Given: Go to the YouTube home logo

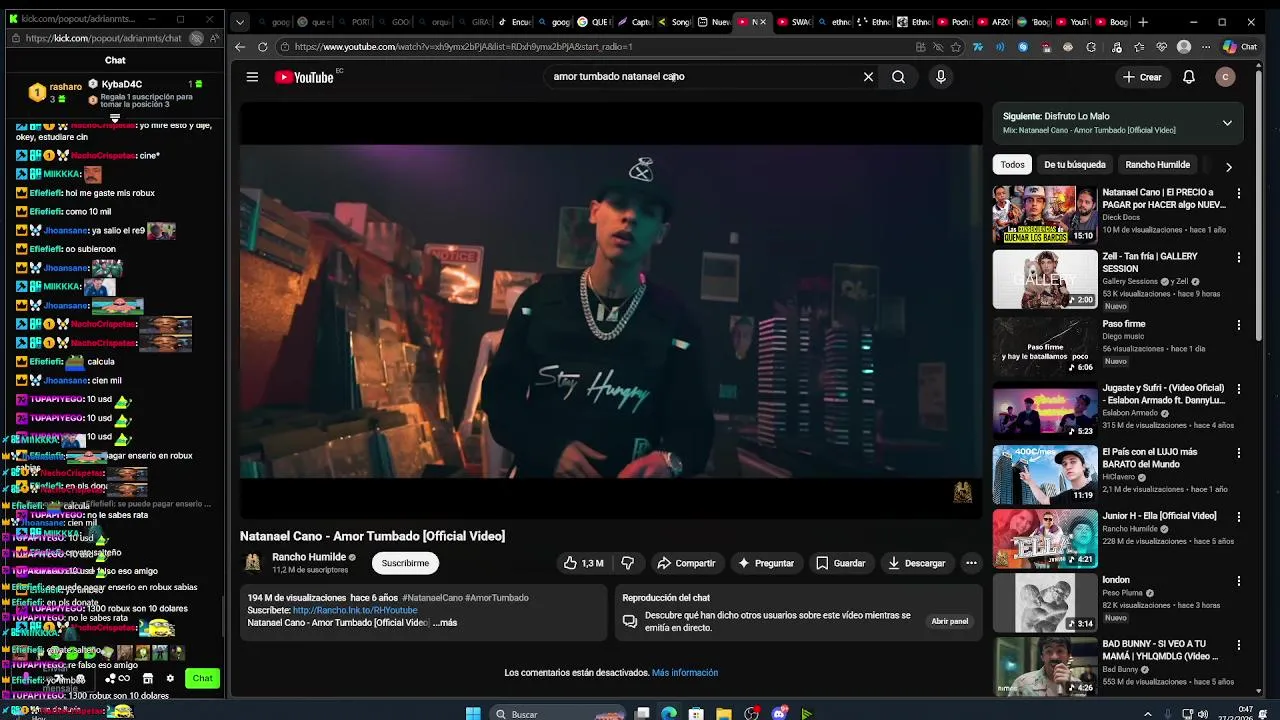Looking at the screenshot, I should (304, 77).
